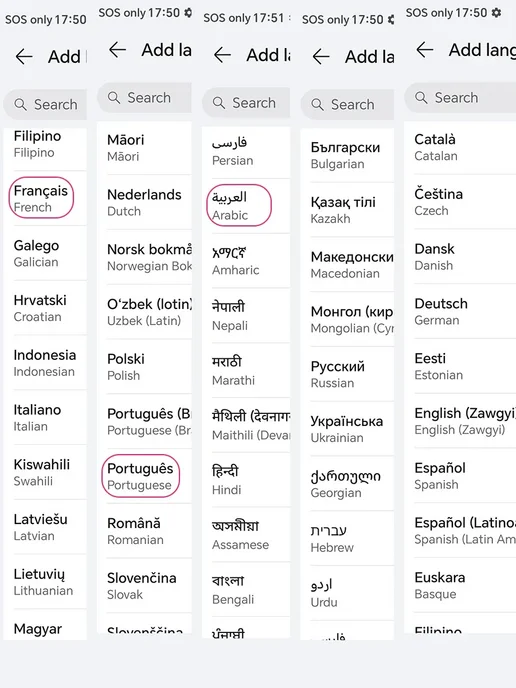Viewport: 516px width, 688px height.
Task: Click search magnifier icon above Filipino
Action: pyautogui.click(x=20, y=104)
